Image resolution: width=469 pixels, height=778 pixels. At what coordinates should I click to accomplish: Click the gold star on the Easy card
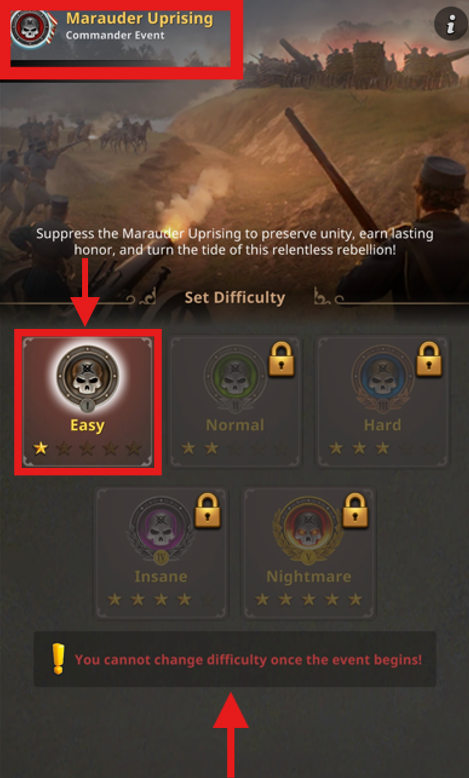[40, 449]
